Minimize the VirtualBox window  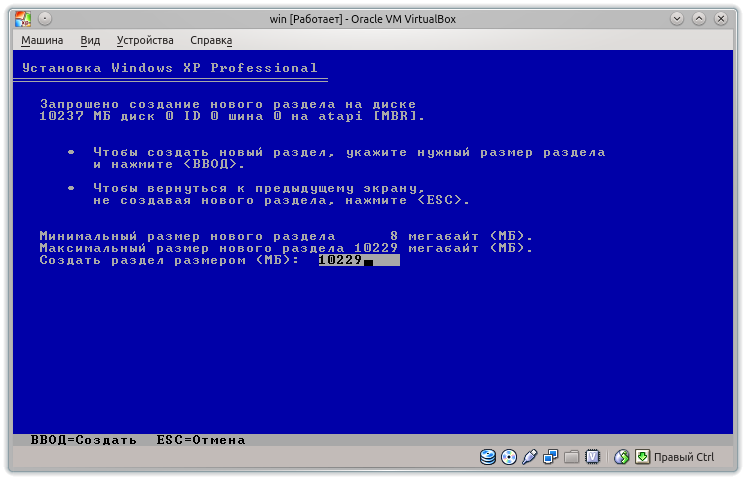click(x=677, y=19)
